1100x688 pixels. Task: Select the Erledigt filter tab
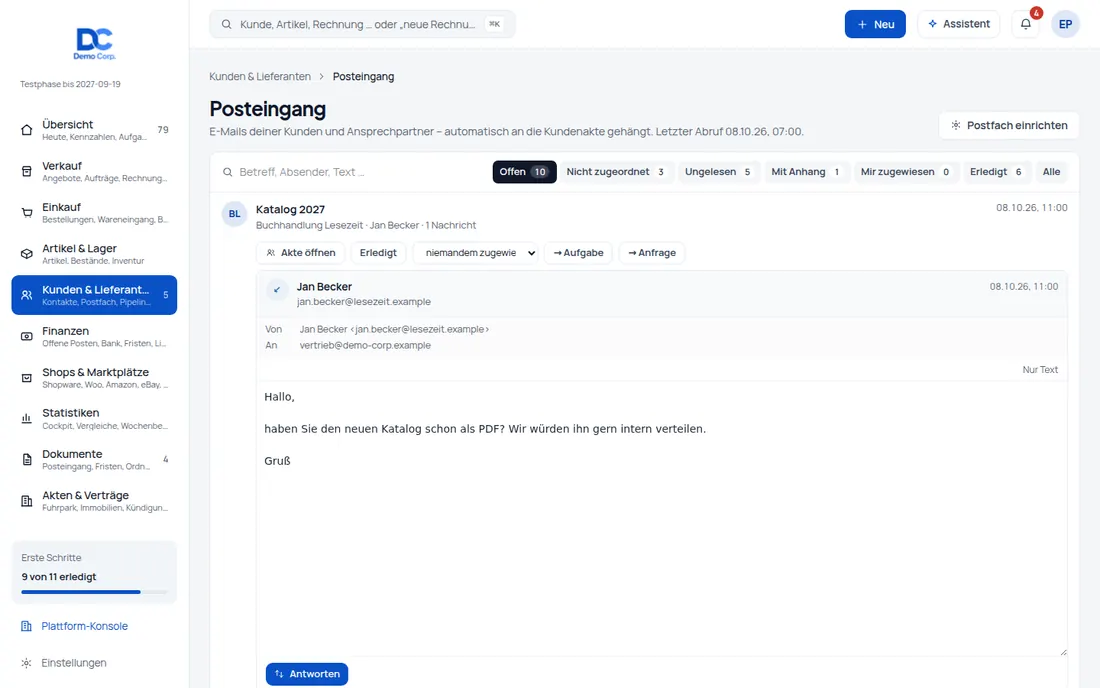[x=996, y=172]
